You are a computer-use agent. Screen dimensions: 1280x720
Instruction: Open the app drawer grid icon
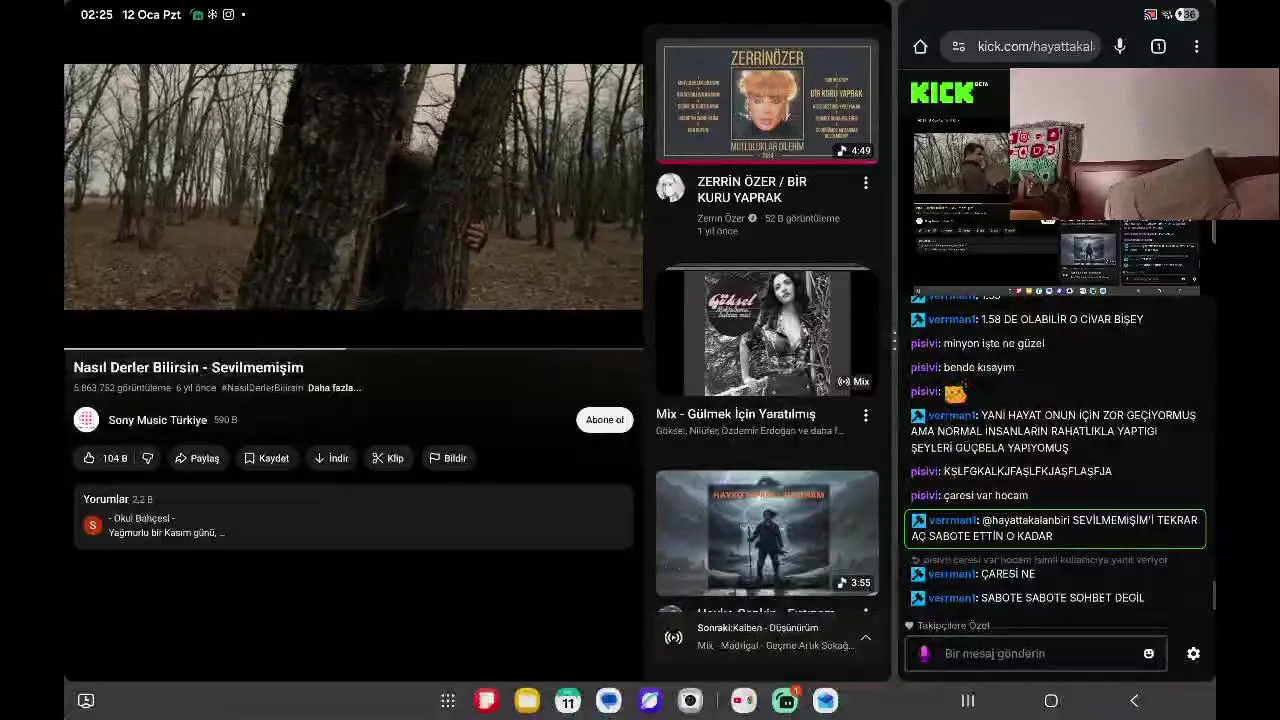[448, 701]
